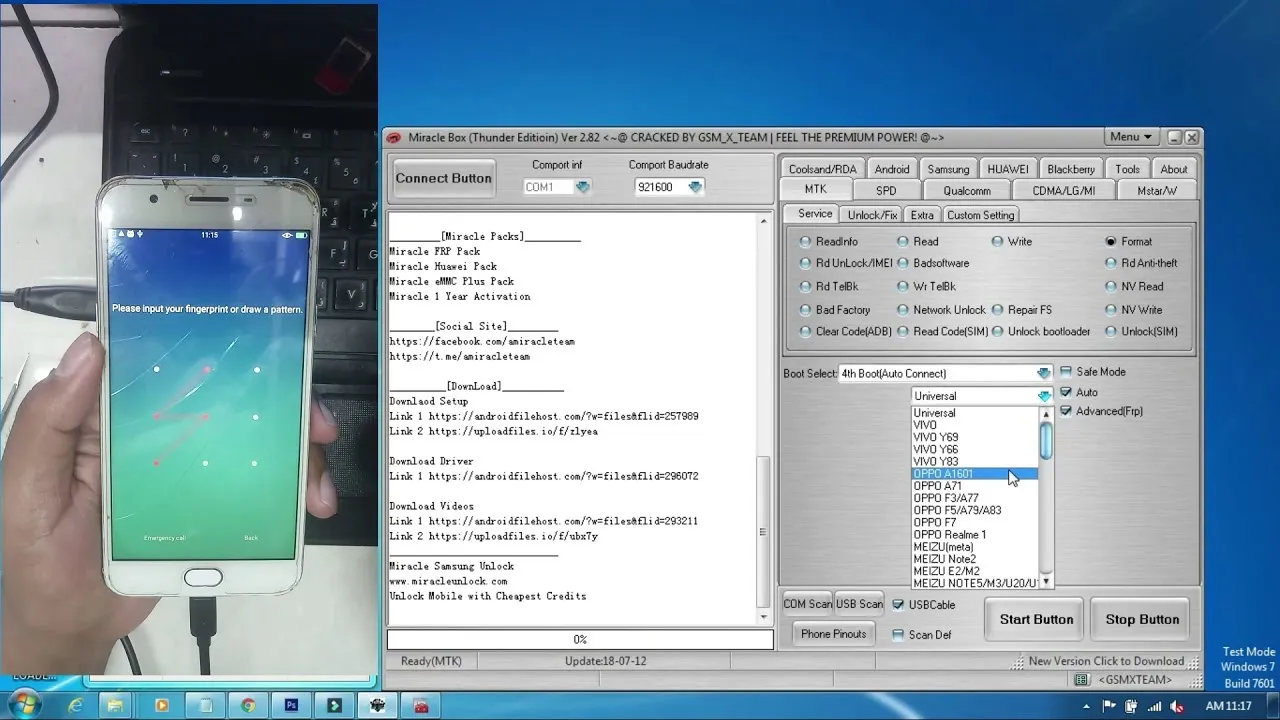Screen dimensions: 1280x720
Task: Select MEIZU Note2 in the model list
Action: click(x=975, y=559)
